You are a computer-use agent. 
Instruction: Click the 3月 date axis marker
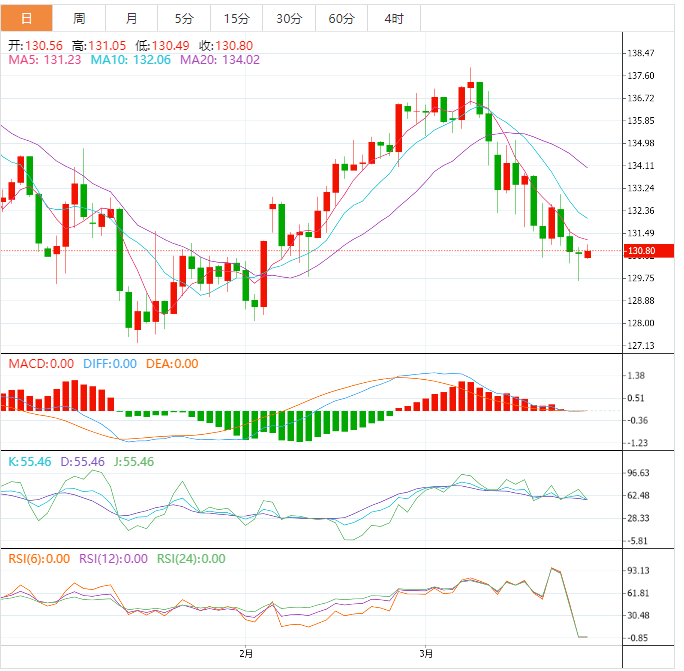(x=427, y=653)
